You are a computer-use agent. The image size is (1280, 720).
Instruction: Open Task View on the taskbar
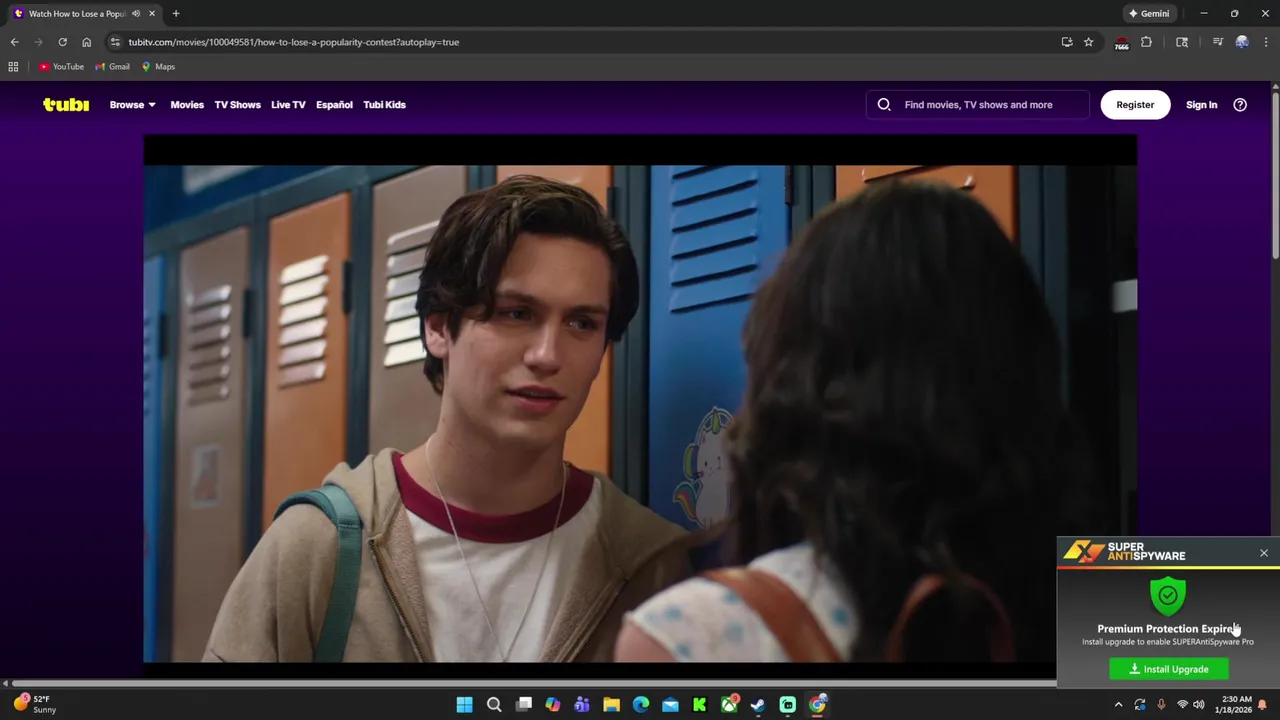523,705
